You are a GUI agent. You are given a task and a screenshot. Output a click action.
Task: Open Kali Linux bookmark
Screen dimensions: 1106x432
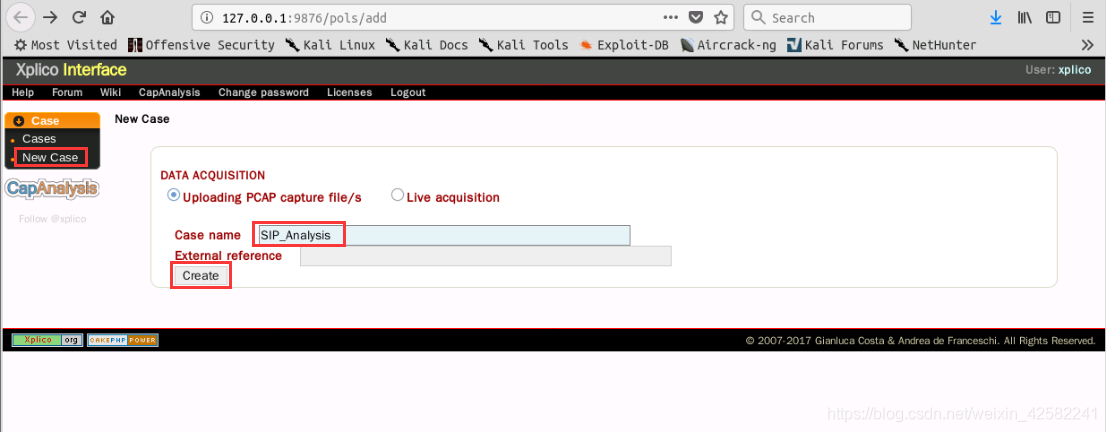330,45
